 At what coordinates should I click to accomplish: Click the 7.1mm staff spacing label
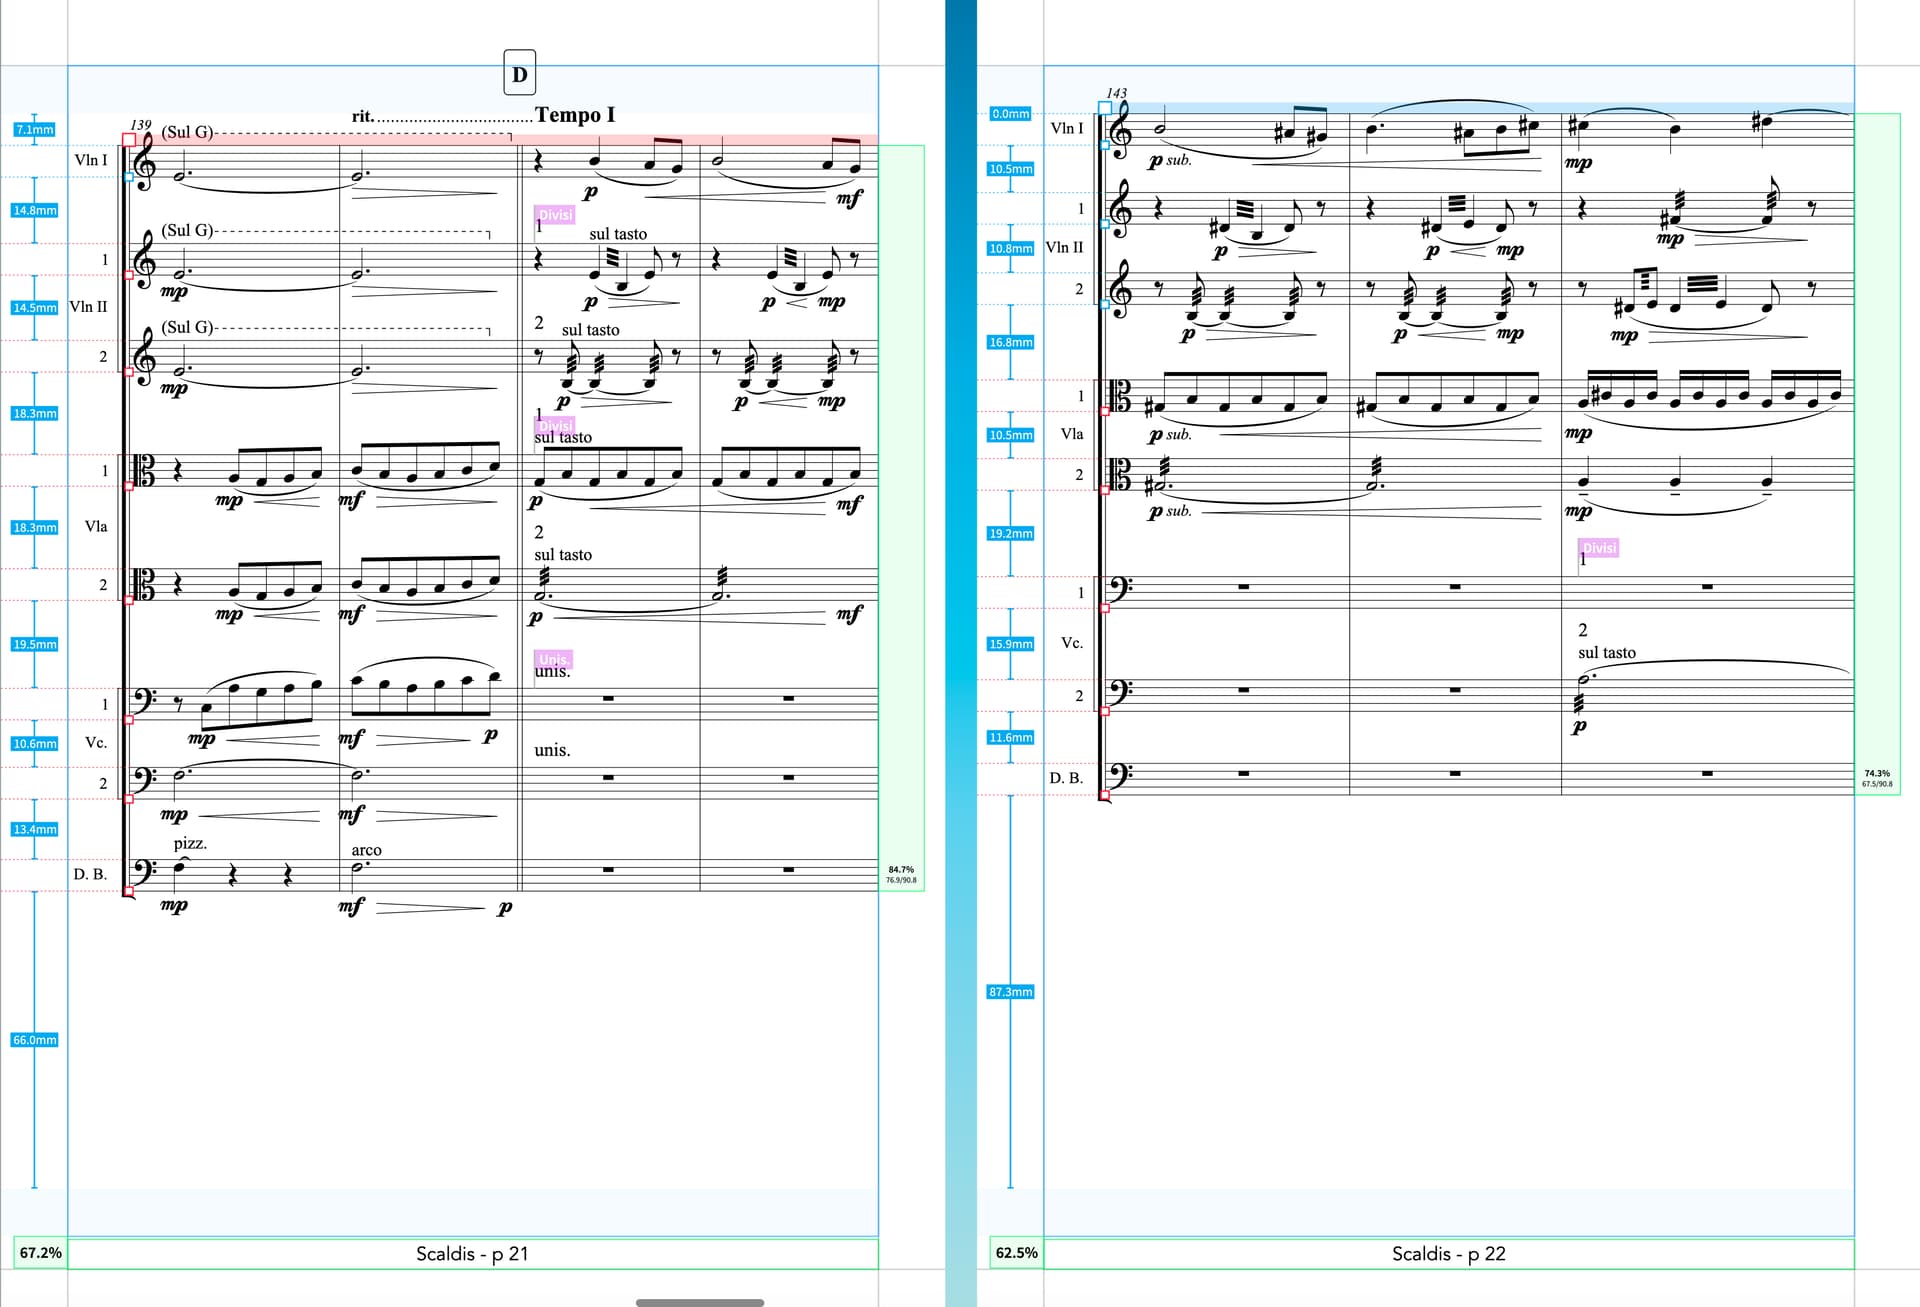(35, 130)
